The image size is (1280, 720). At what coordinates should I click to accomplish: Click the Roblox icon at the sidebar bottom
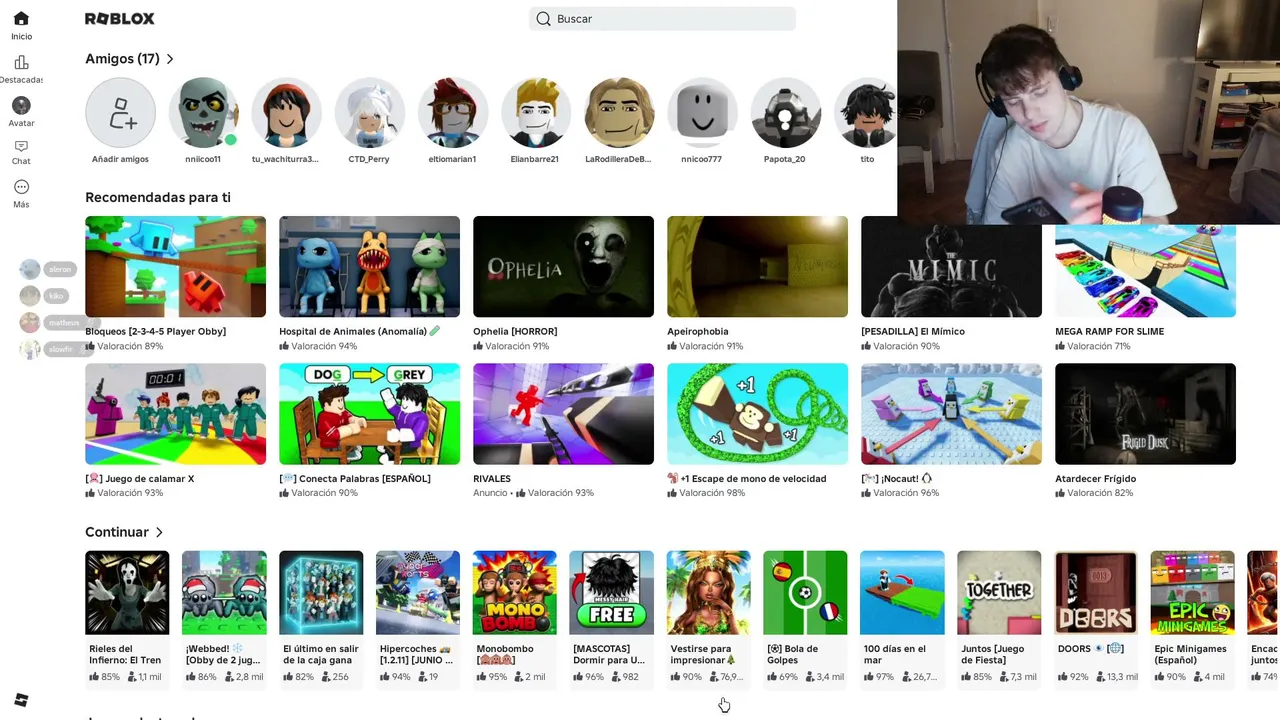click(x=21, y=700)
